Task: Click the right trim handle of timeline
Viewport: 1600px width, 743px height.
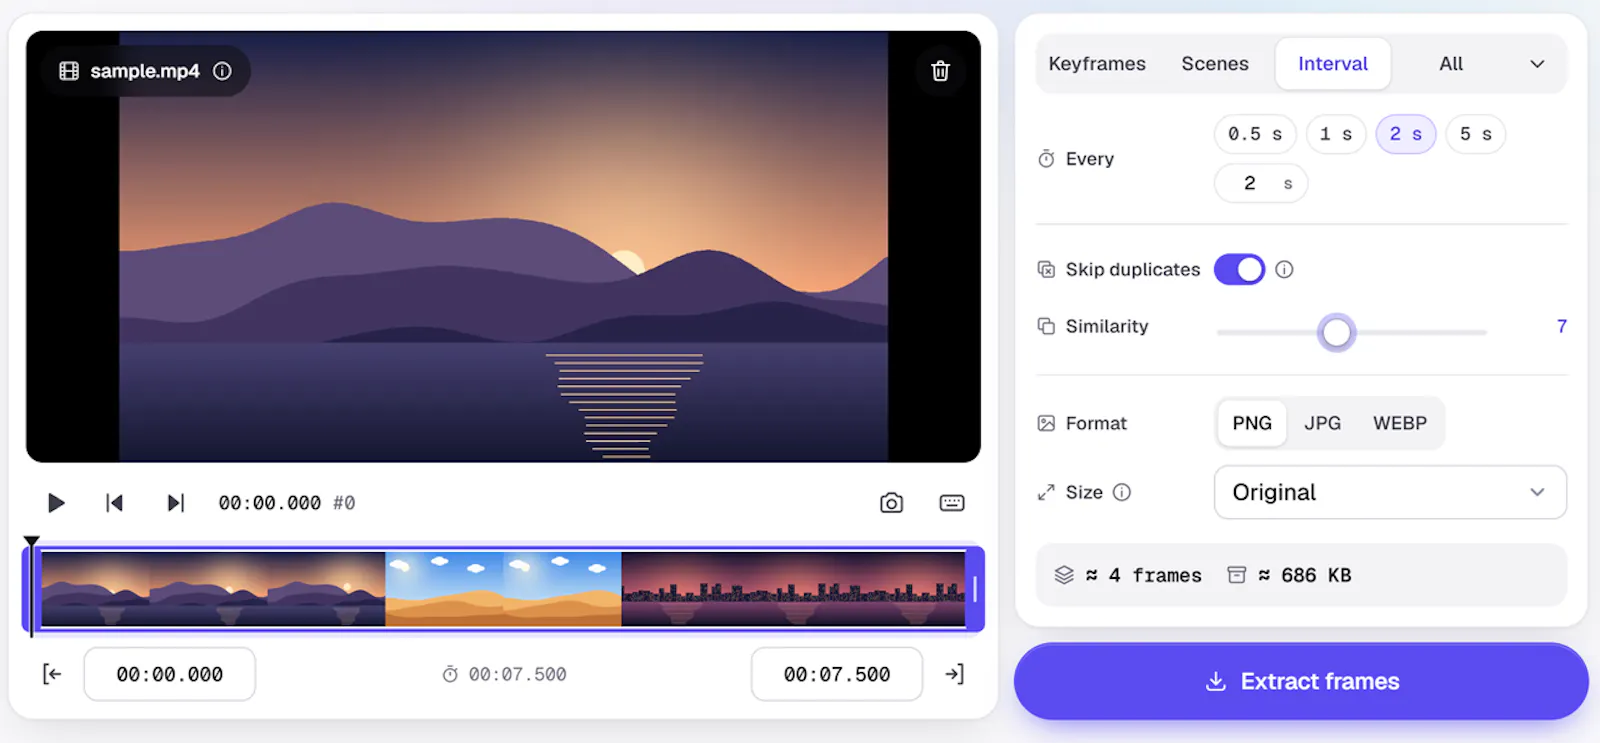Action: click(x=975, y=589)
